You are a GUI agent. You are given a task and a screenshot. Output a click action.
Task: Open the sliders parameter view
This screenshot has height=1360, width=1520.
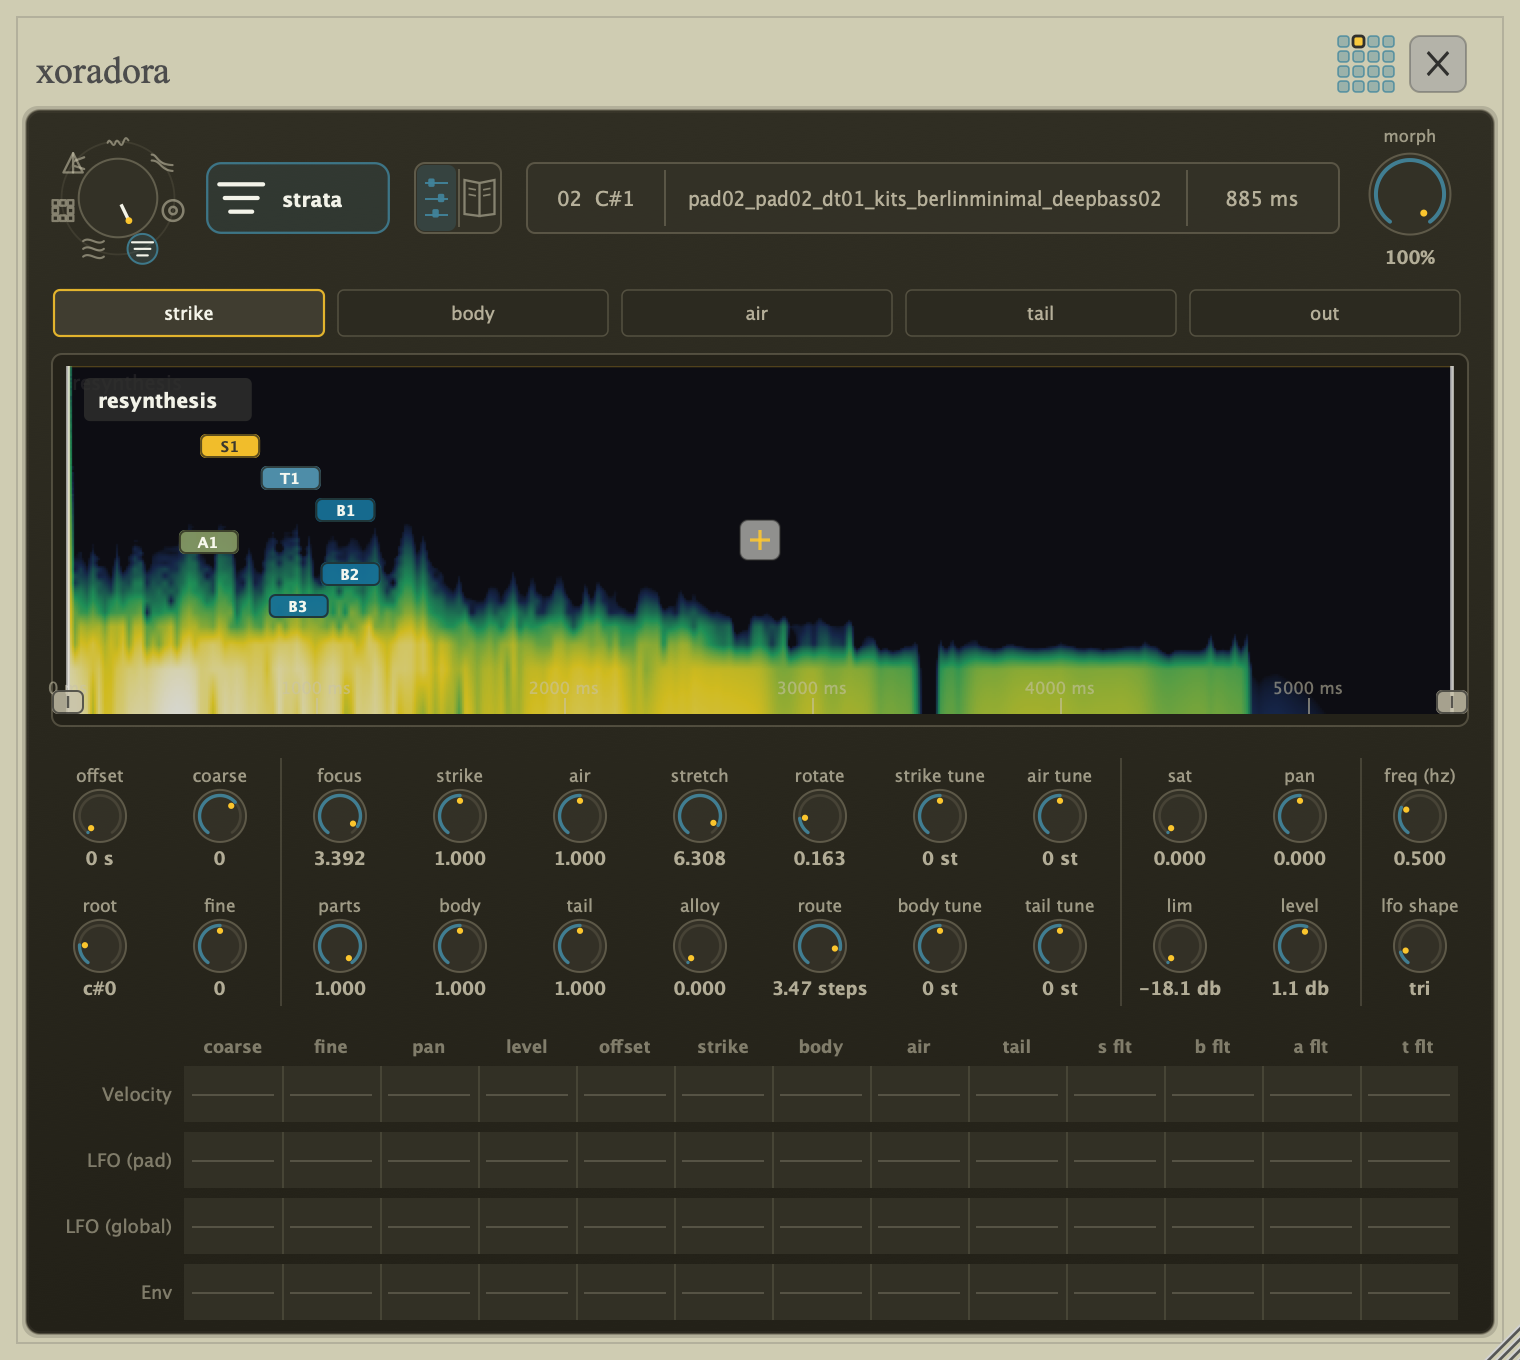(x=436, y=198)
